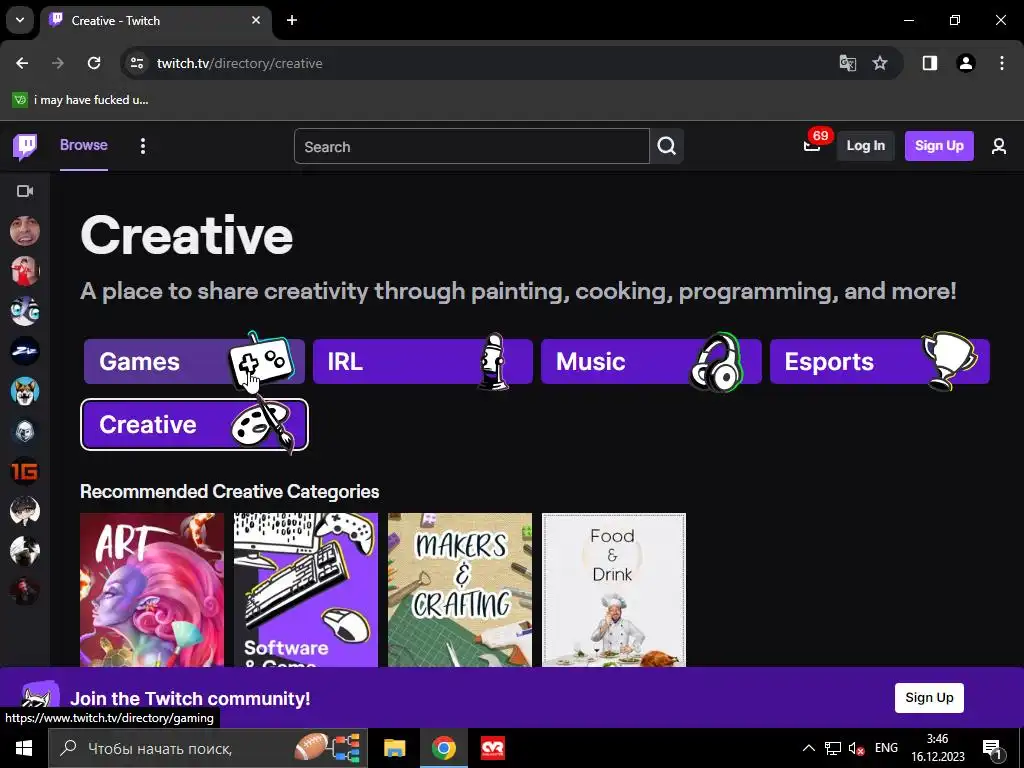This screenshot has height=768, width=1024.
Task: Select the Creative - Twitch tab
Action: pos(156,20)
